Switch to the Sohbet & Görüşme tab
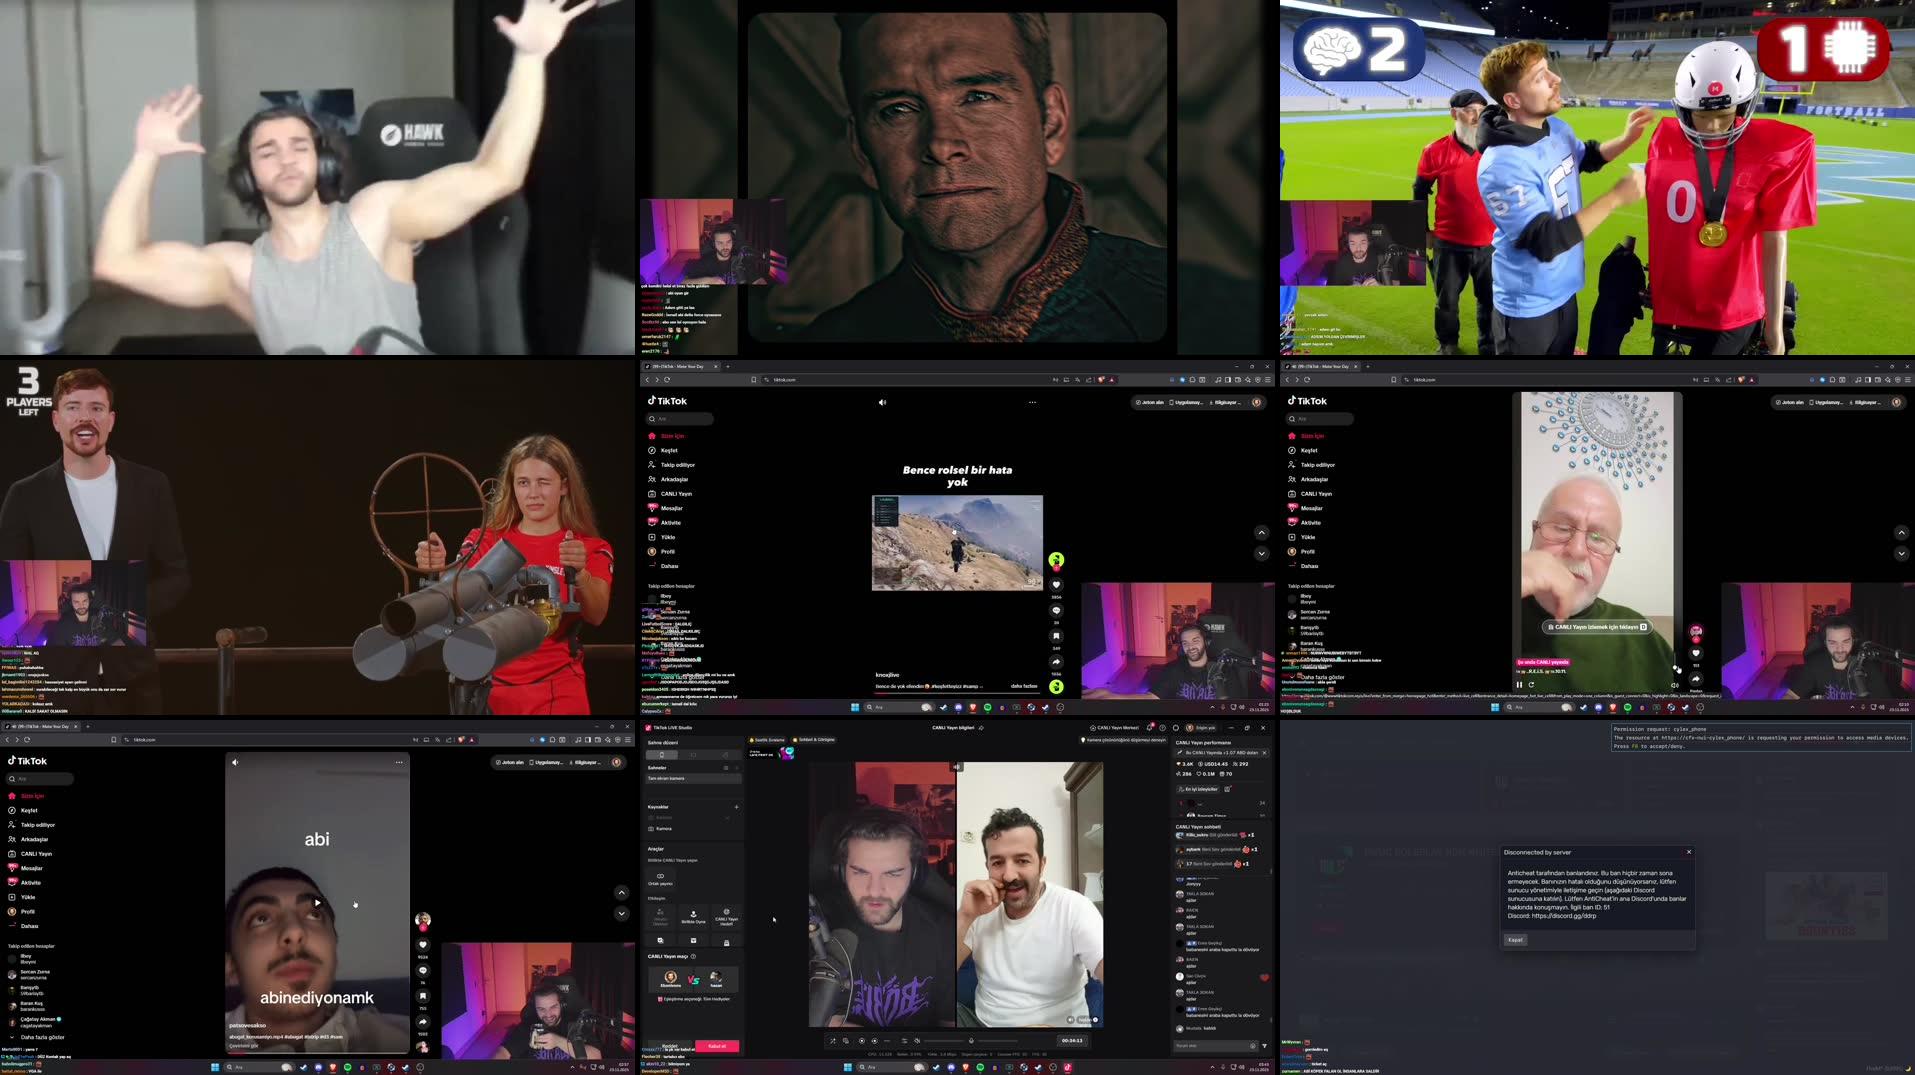Image resolution: width=1915 pixels, height=1075 pixels. click(814, 740)
